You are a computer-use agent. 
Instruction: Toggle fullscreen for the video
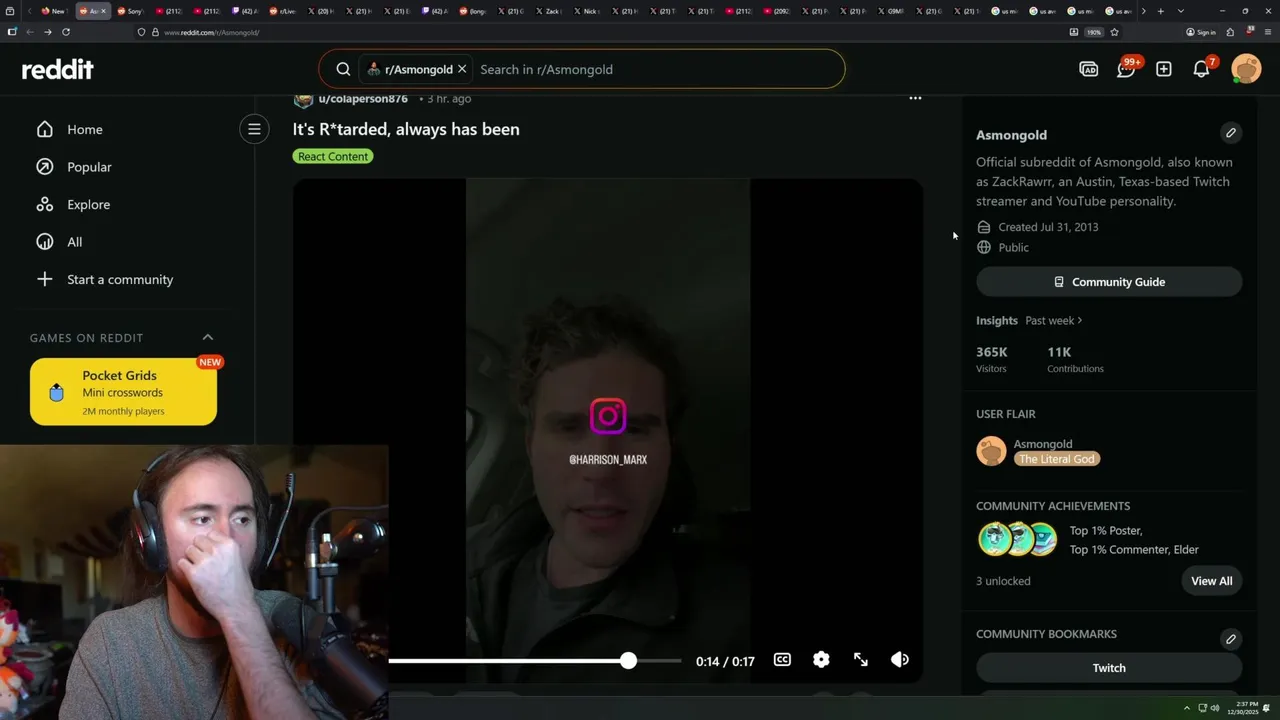[x=861, y=660]
